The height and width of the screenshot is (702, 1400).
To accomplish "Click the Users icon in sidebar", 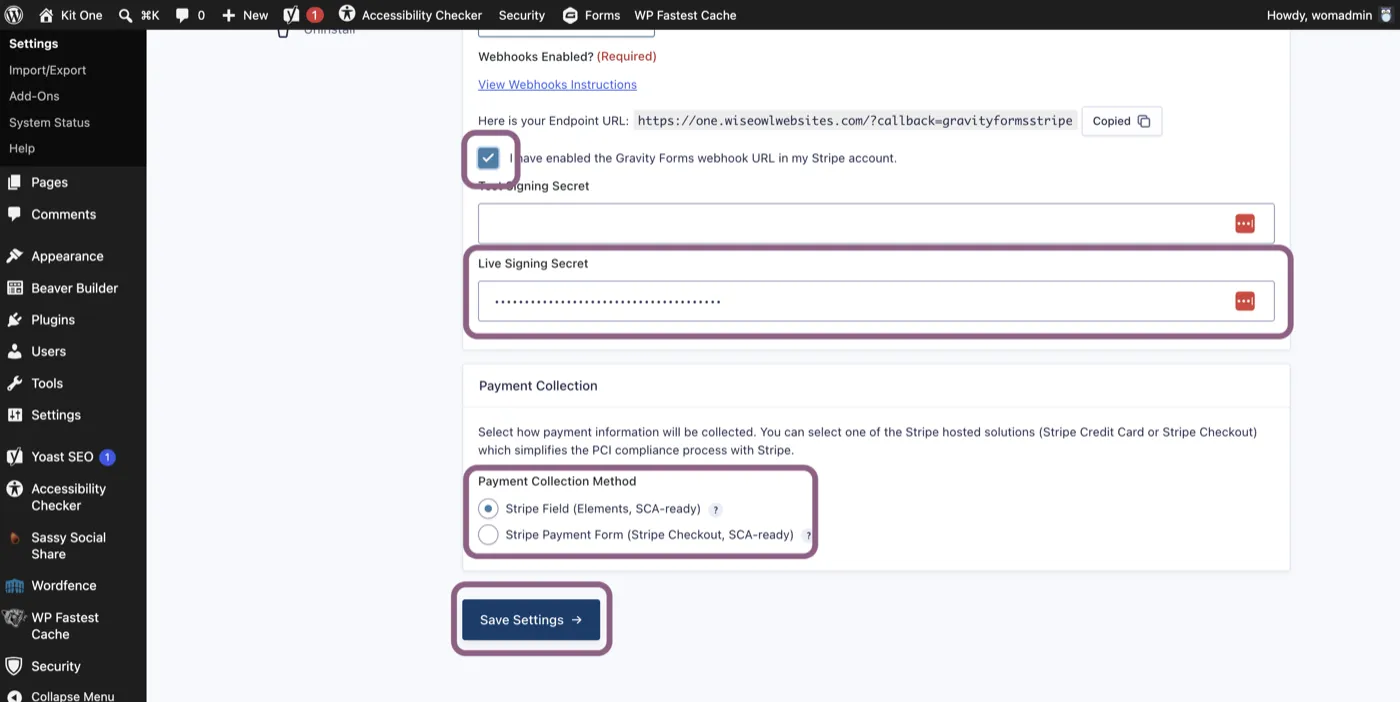I will click(x=14, y=351).
